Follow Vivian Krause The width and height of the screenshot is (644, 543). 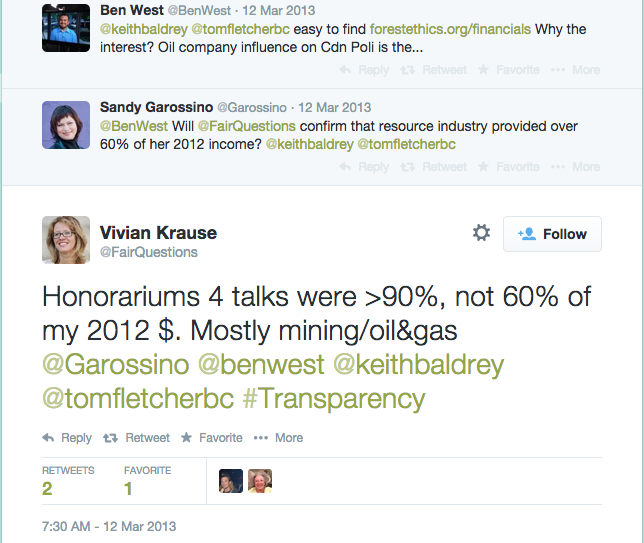(552, 234)
